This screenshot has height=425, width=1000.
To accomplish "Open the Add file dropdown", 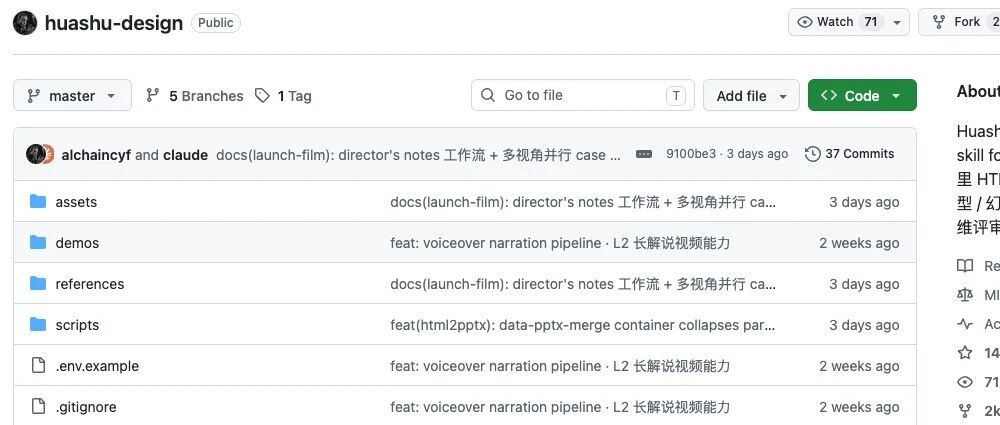I will 751,96.
